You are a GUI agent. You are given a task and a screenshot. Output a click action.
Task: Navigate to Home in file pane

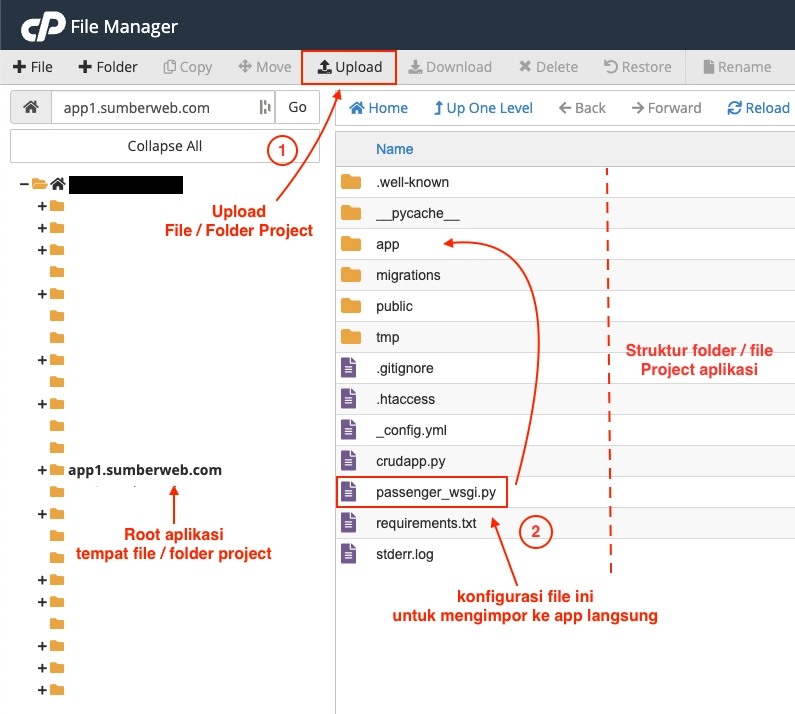(x=378, y=108)
